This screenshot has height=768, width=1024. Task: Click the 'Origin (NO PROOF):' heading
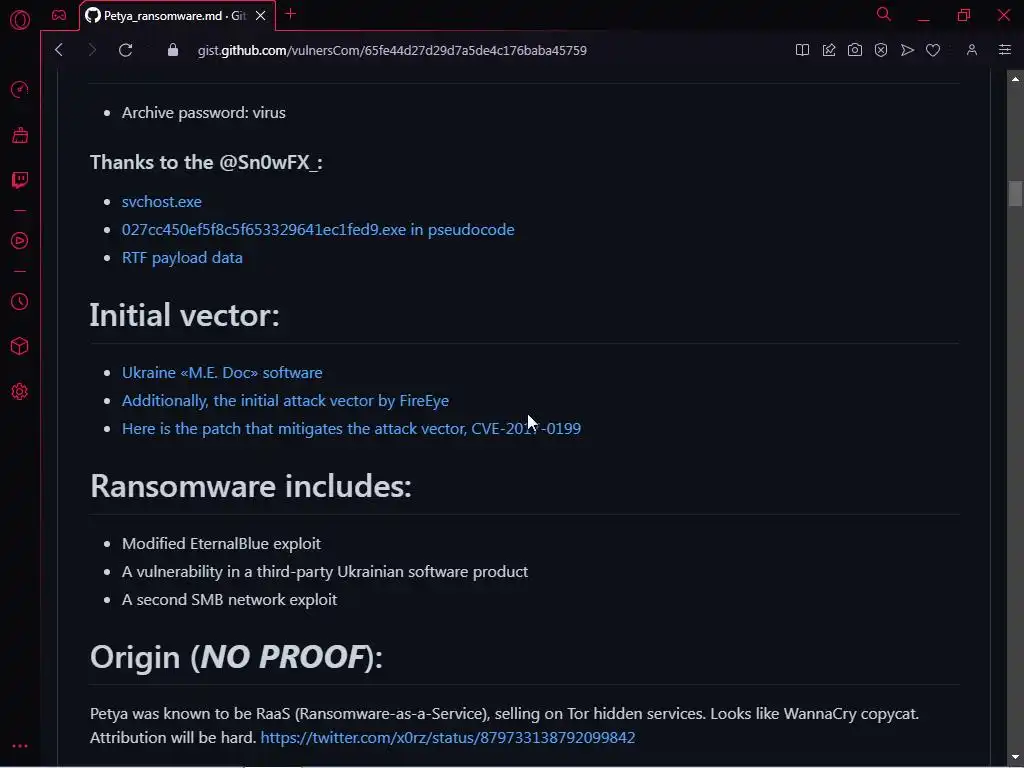(x=236, y=657)
